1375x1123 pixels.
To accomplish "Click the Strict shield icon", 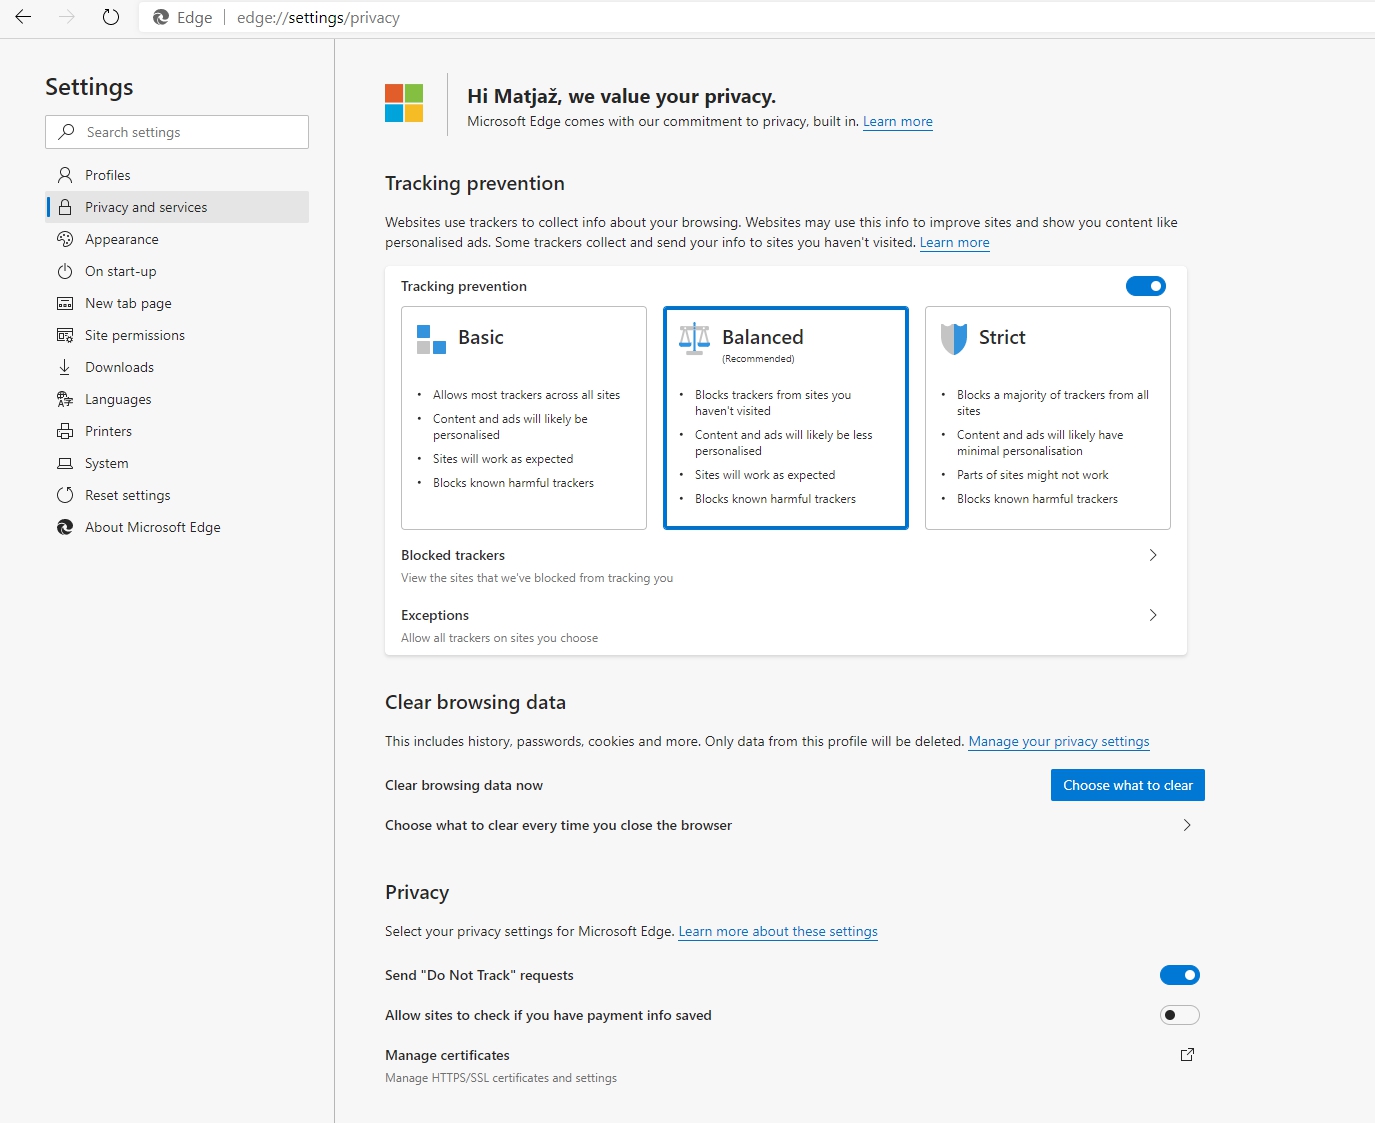I will pyautogui.click(x=954, y=339).
